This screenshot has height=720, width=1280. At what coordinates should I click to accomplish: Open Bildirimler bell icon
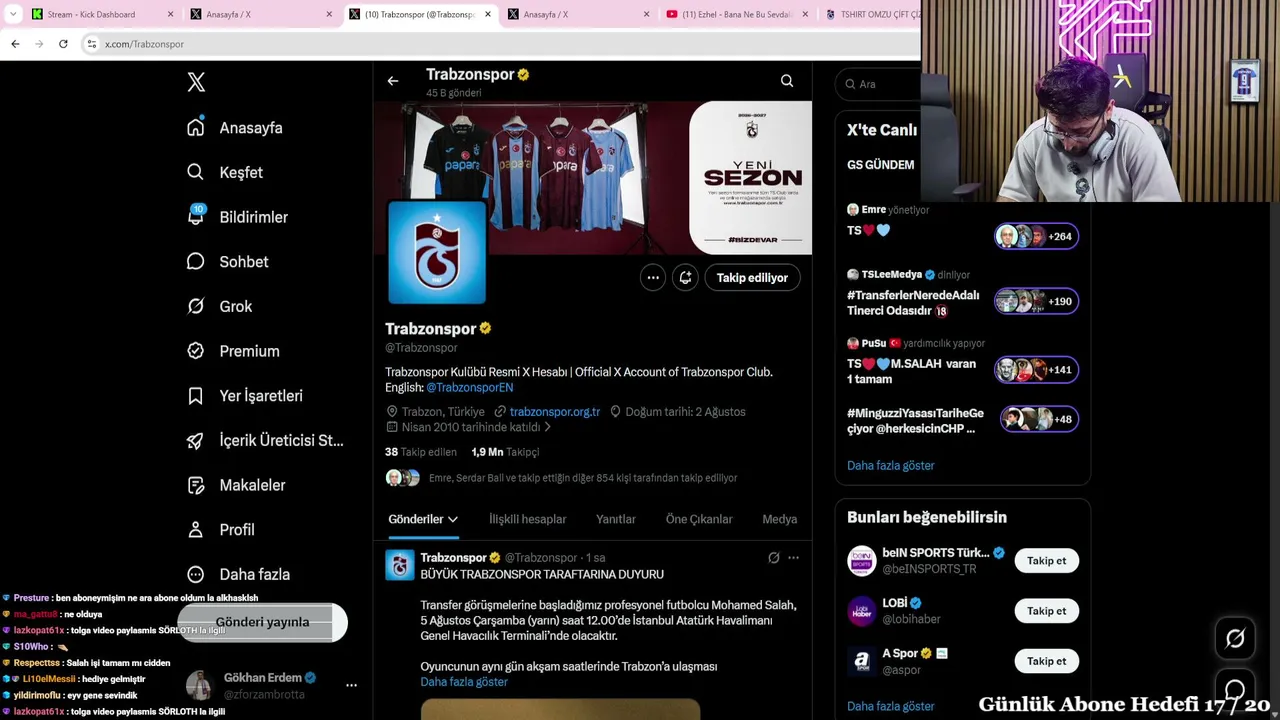point(196,216)
